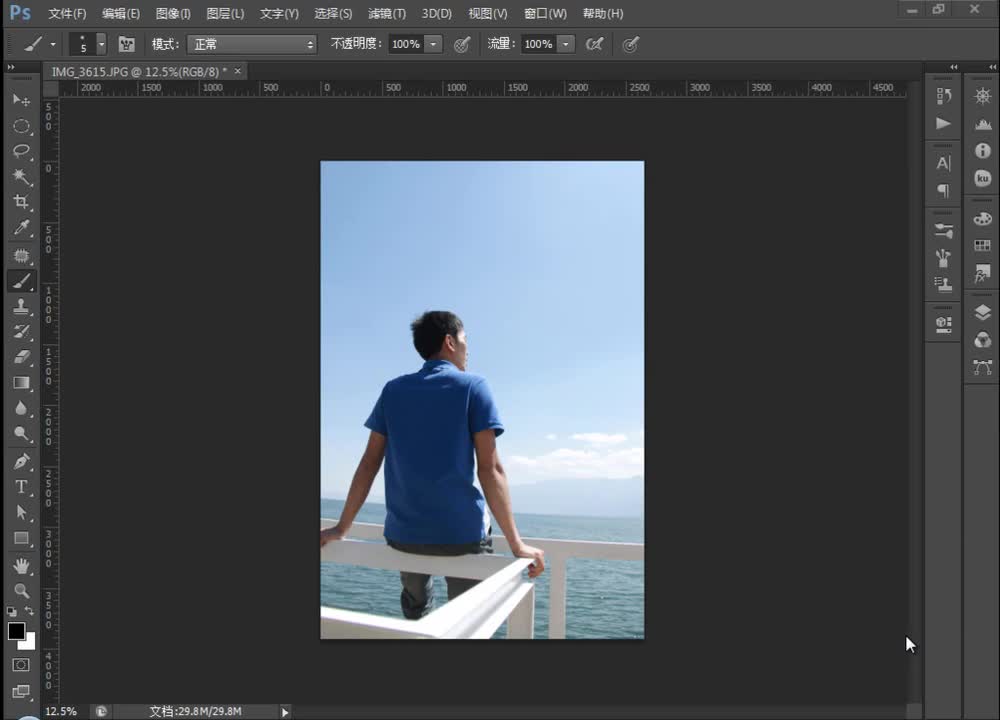1000x720 pixels.
Task: Toggle Quick Mask mode
Action: point(21,664)
